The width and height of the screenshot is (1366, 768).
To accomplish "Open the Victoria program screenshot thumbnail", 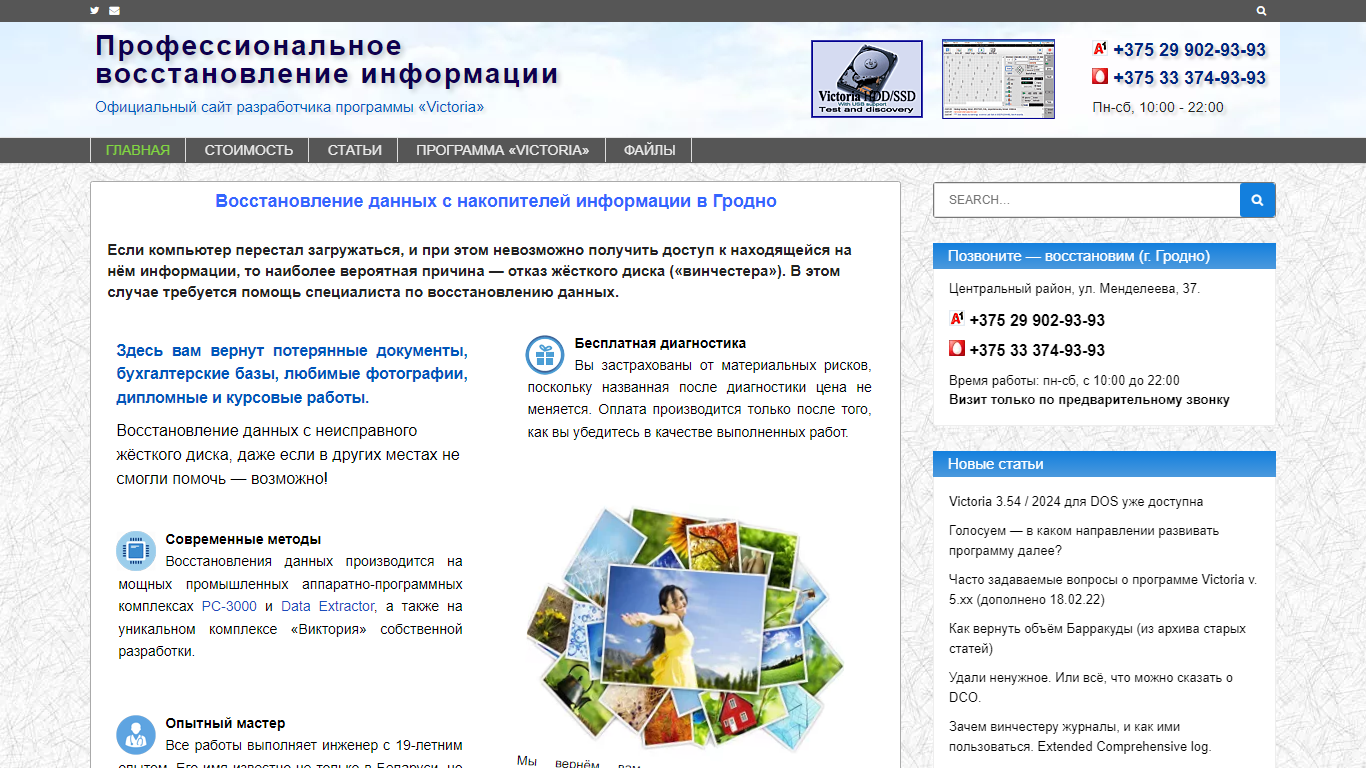I will 999,79.
